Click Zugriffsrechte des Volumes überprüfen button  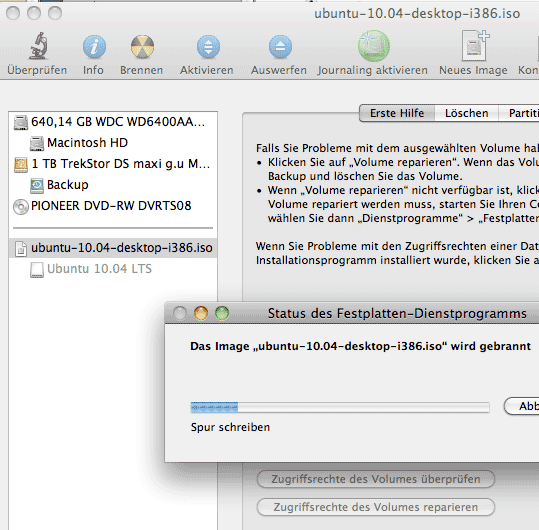point(376,479)
